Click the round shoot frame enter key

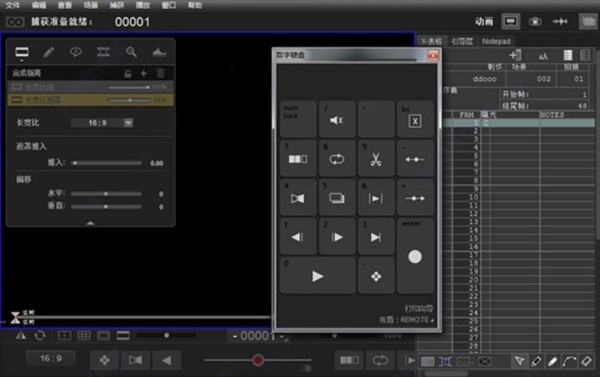[415, 256]
